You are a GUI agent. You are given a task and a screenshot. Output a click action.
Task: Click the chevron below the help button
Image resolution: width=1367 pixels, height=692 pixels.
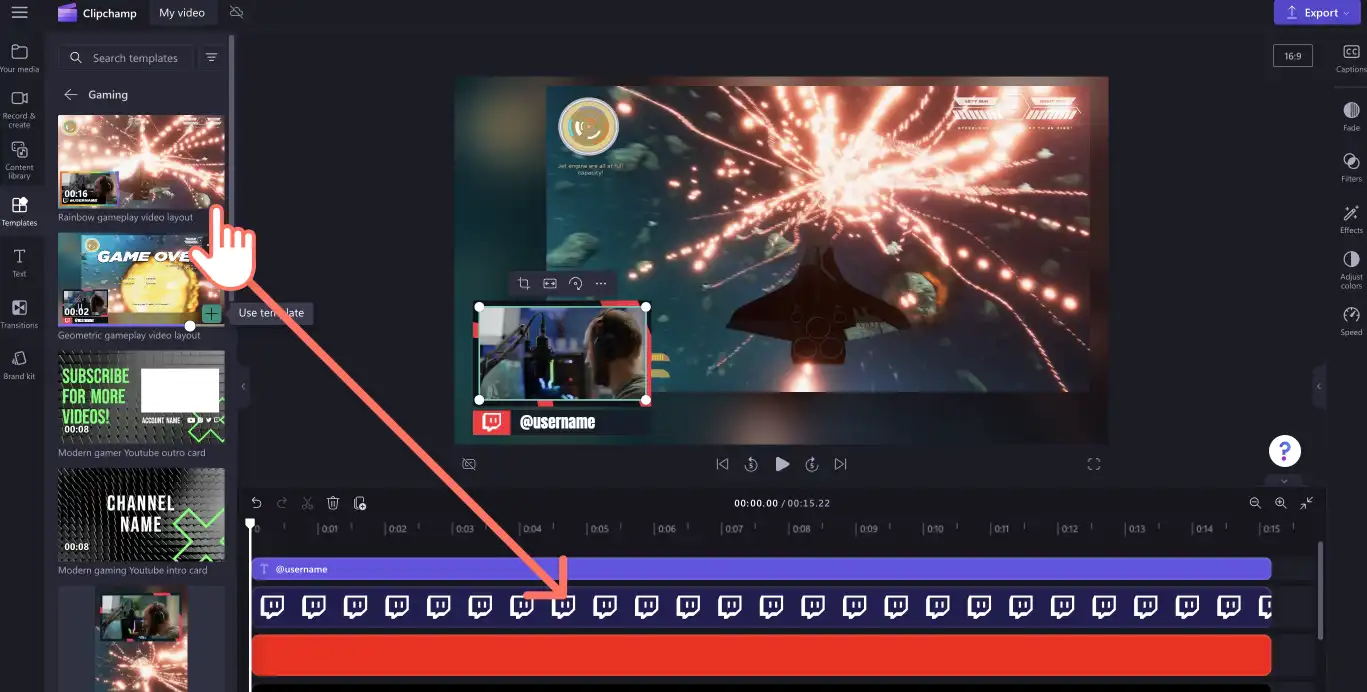pos(1285,481)
